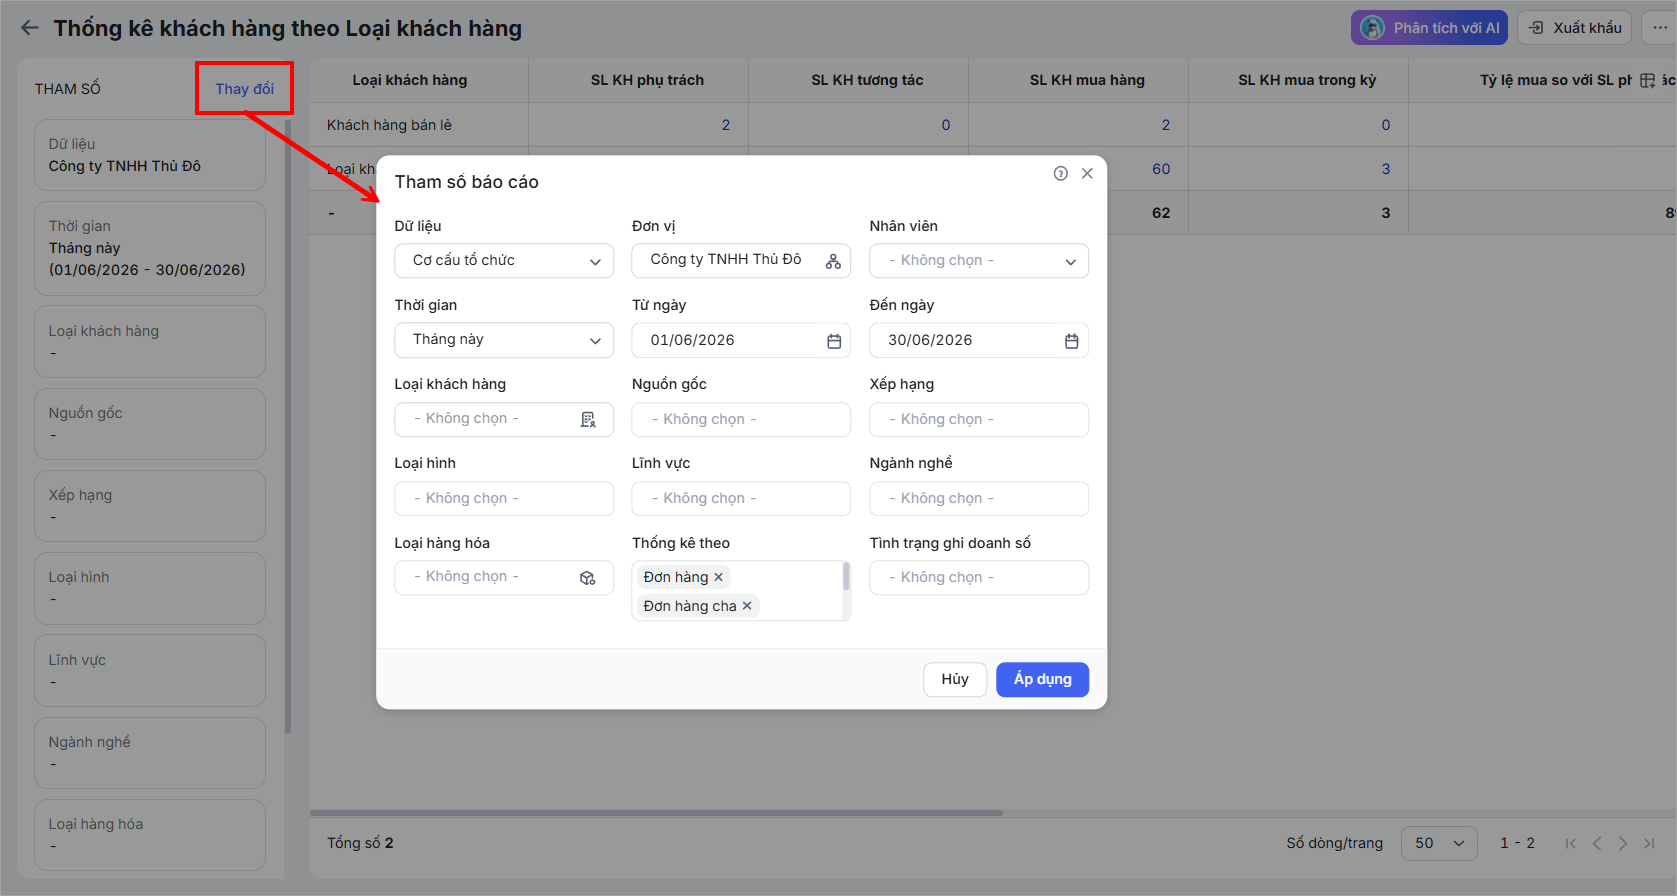Open the Nhân viên dropdown
The width and height of the screenshot is (1677, 896).
pyautogui.click(x=979, y=261)
